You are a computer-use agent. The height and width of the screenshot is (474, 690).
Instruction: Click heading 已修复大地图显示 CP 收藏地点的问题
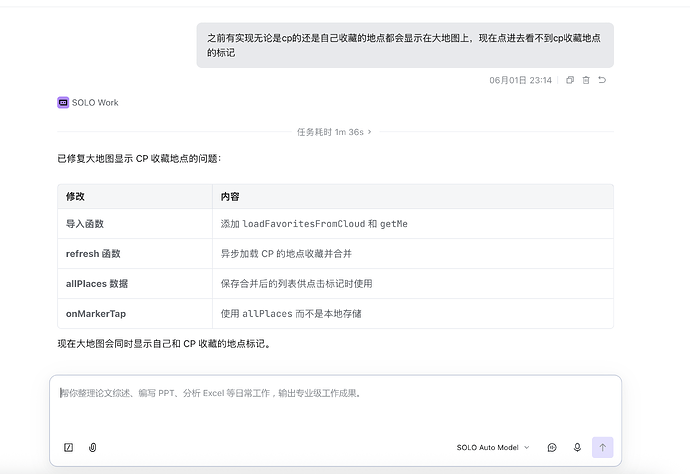coord(139,158)
